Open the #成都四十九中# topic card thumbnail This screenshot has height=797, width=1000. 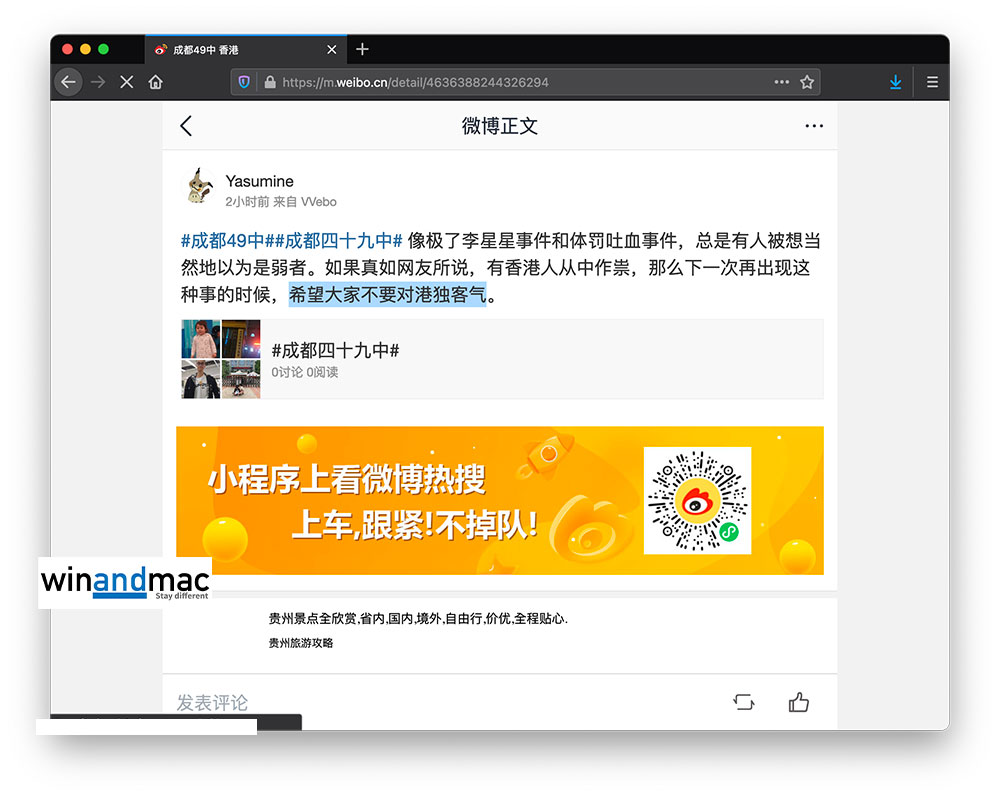pyautogui.click(x=221, y=359)
